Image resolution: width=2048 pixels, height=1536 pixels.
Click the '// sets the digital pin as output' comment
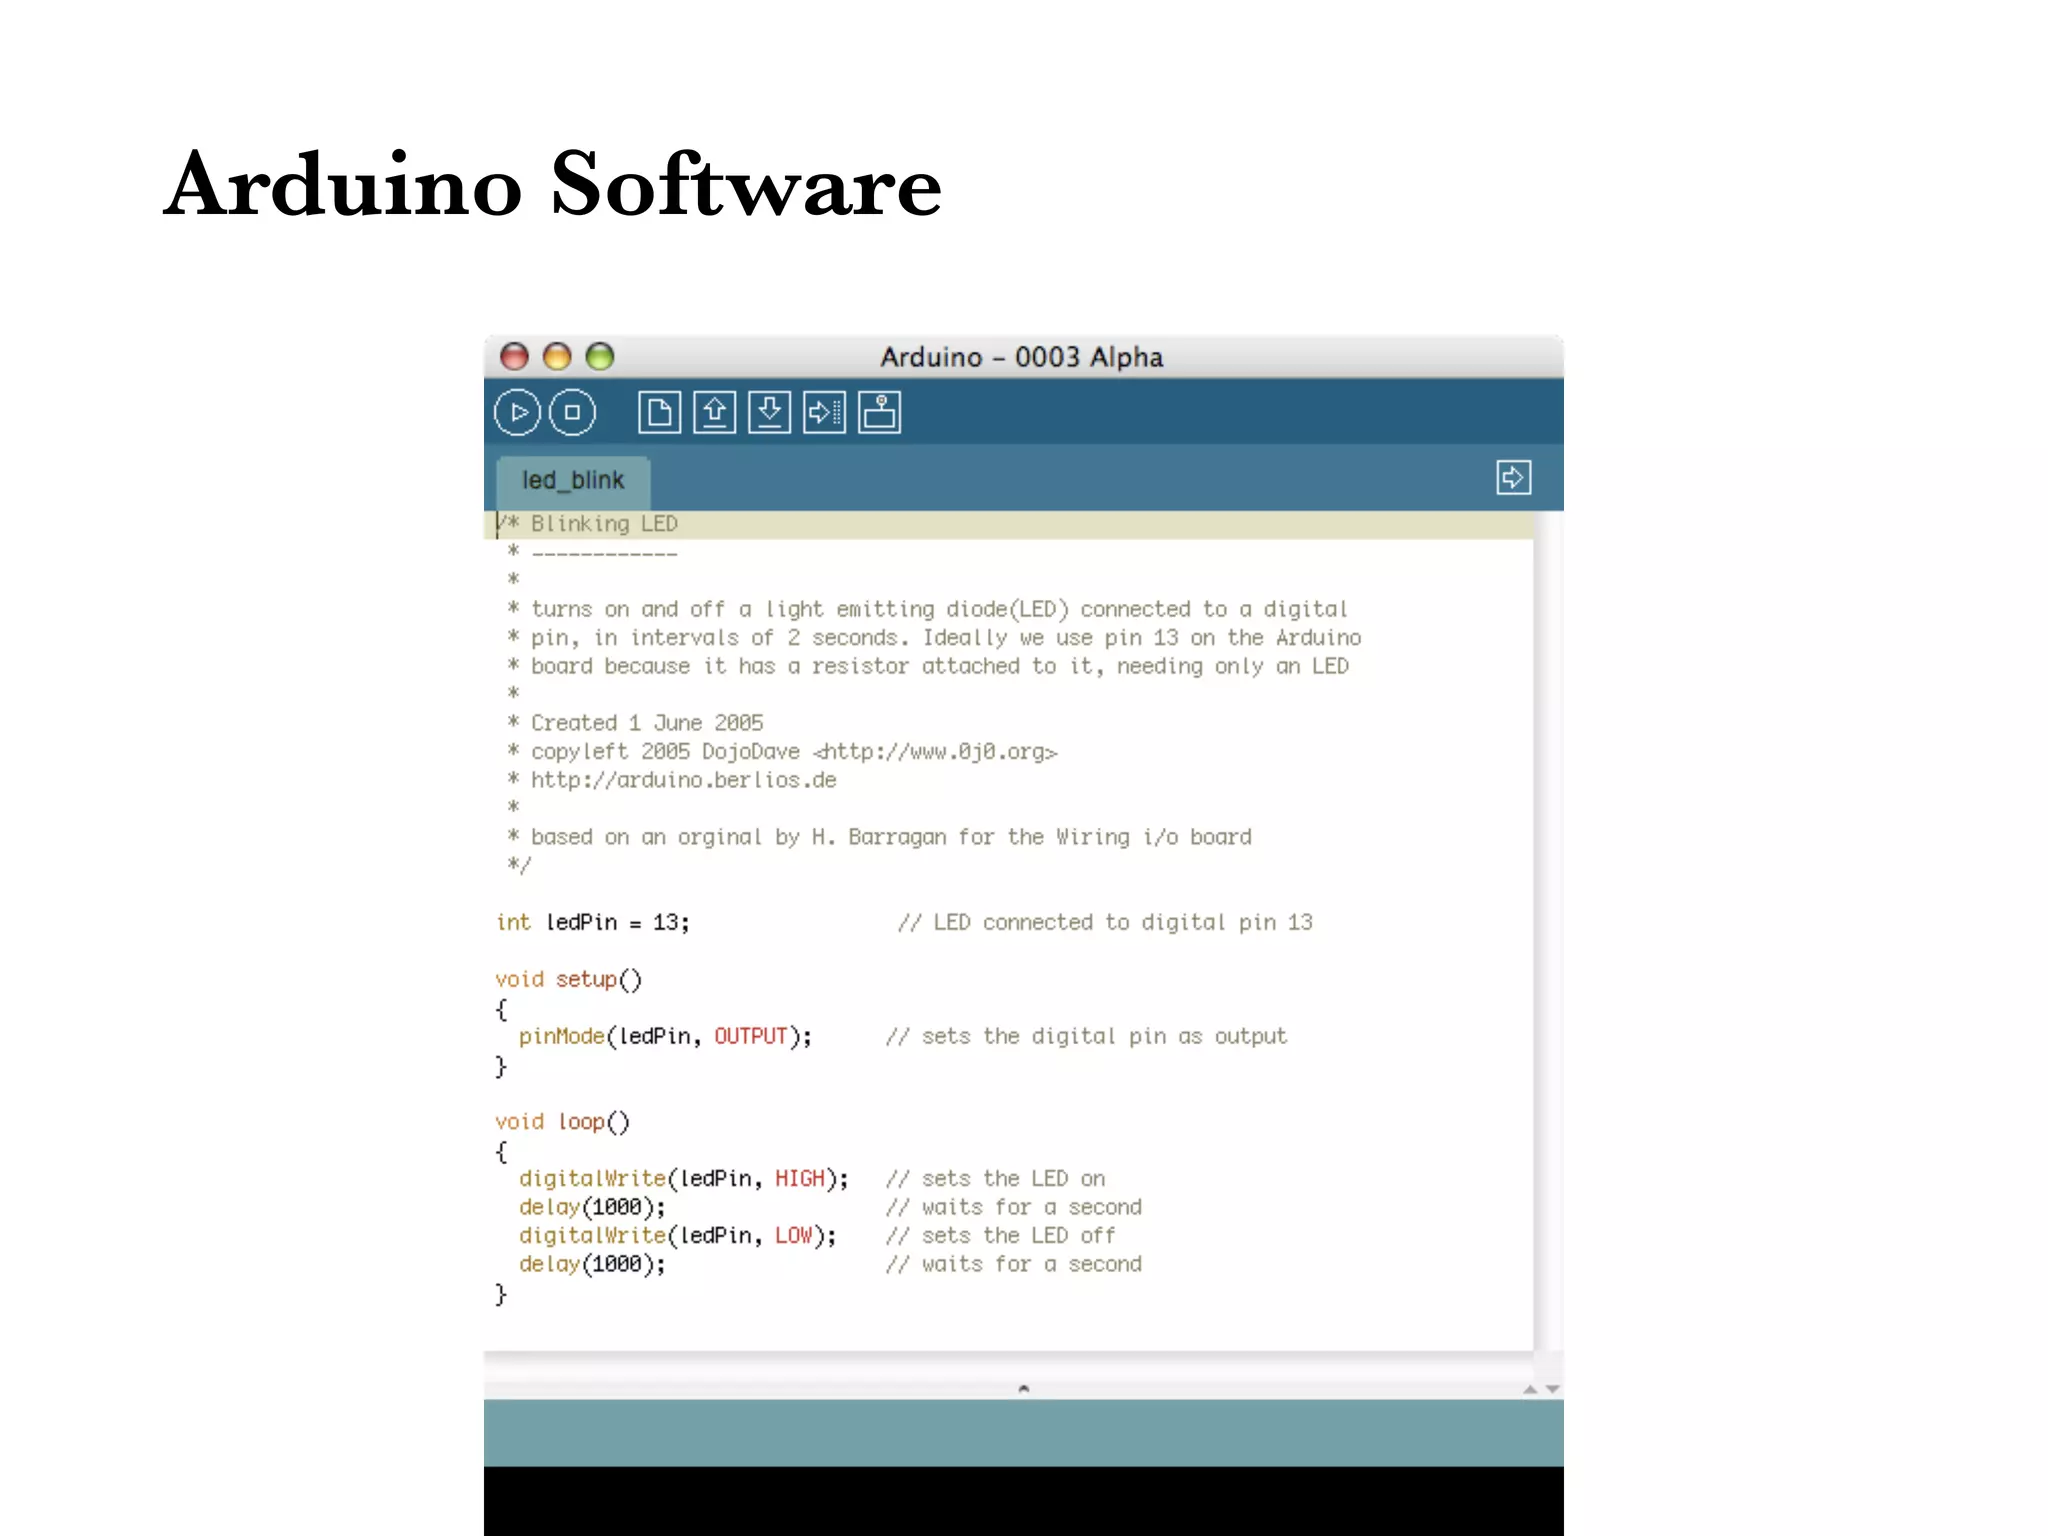[x=1087, y=1037]
